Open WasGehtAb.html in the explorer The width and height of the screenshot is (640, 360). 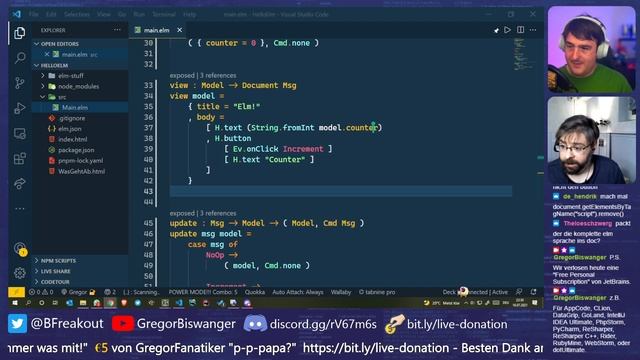81,171
